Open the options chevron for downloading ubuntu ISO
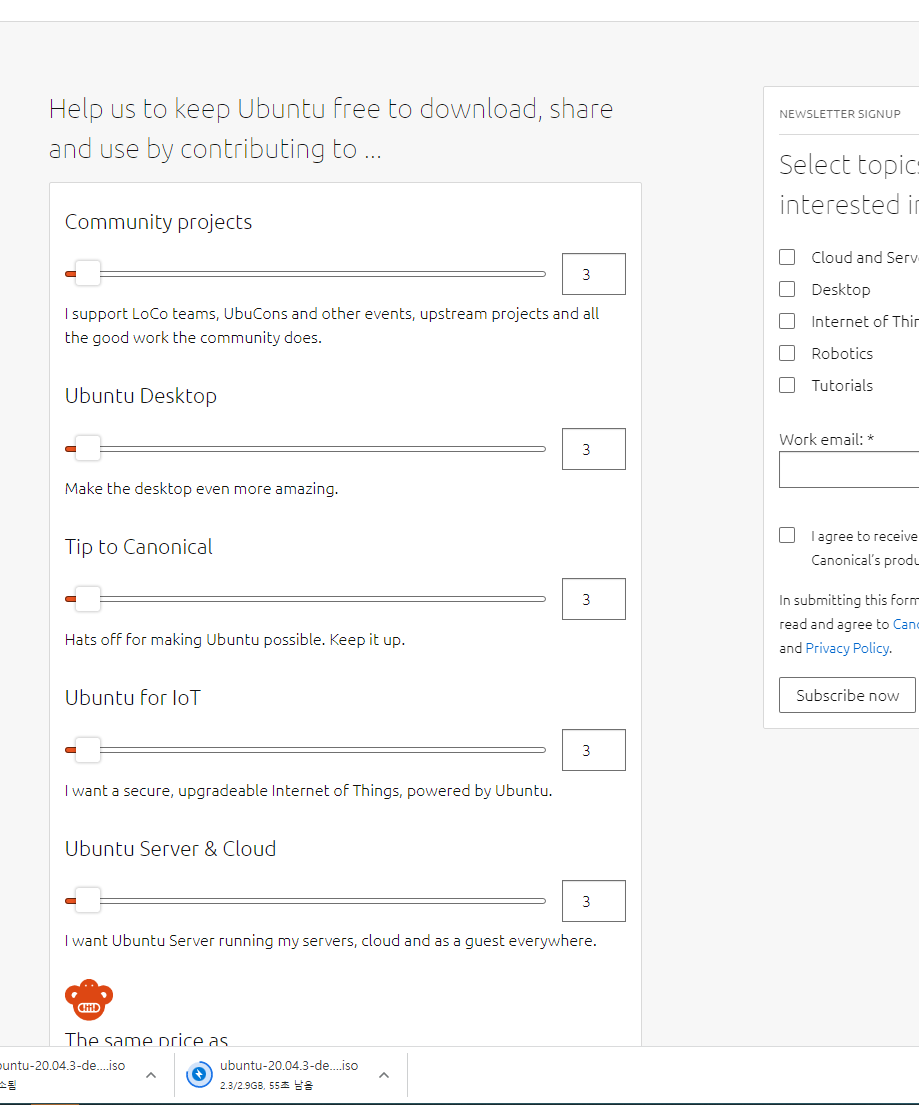This screenshot has width=919, height=1105. [384, 1075]
